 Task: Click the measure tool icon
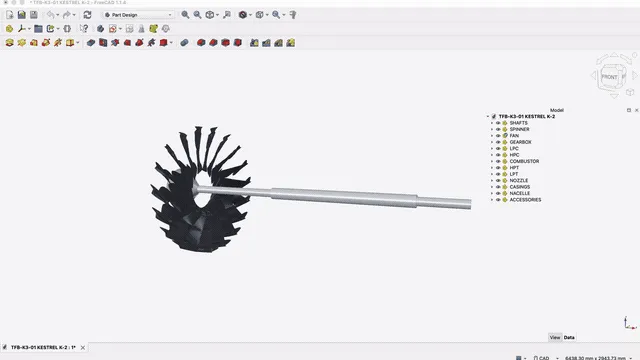(x=293, y=15)
